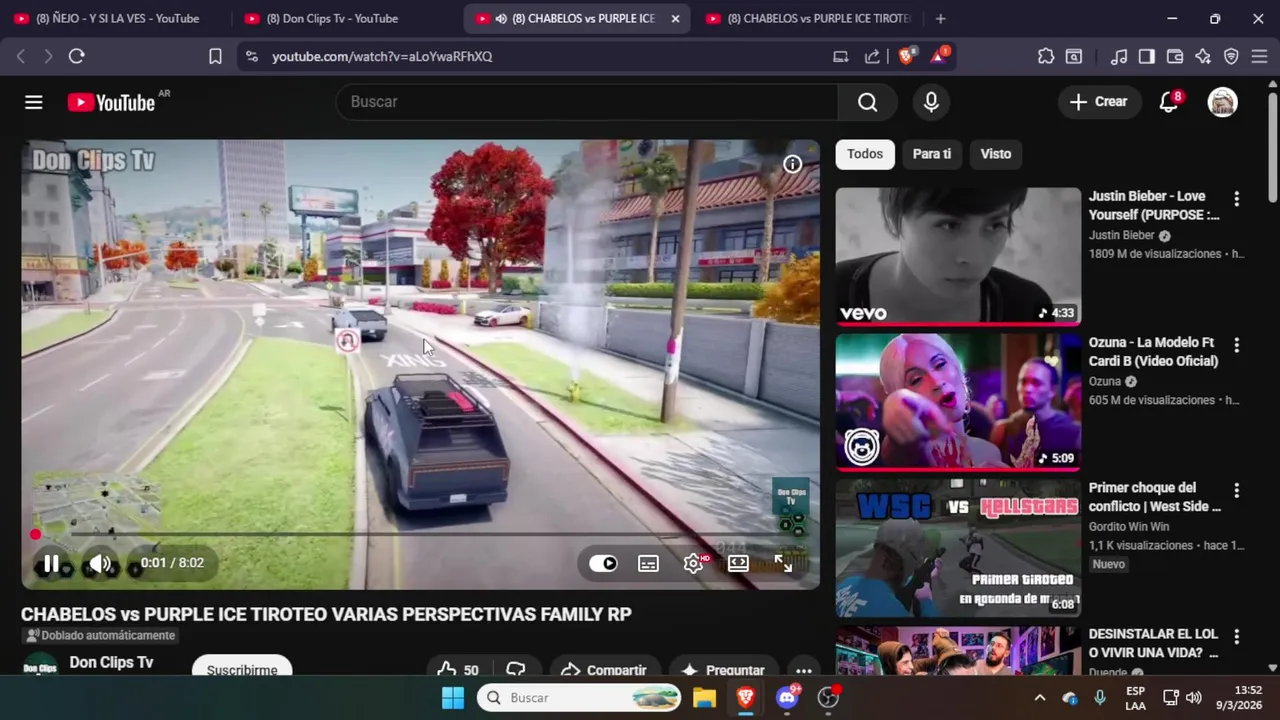Image resolution: width=1280 pixels, height=720 pixels.
Task: Open Ozuna La Modelo thumbnail
Action: pyautogui.click(x=958, y=402)
